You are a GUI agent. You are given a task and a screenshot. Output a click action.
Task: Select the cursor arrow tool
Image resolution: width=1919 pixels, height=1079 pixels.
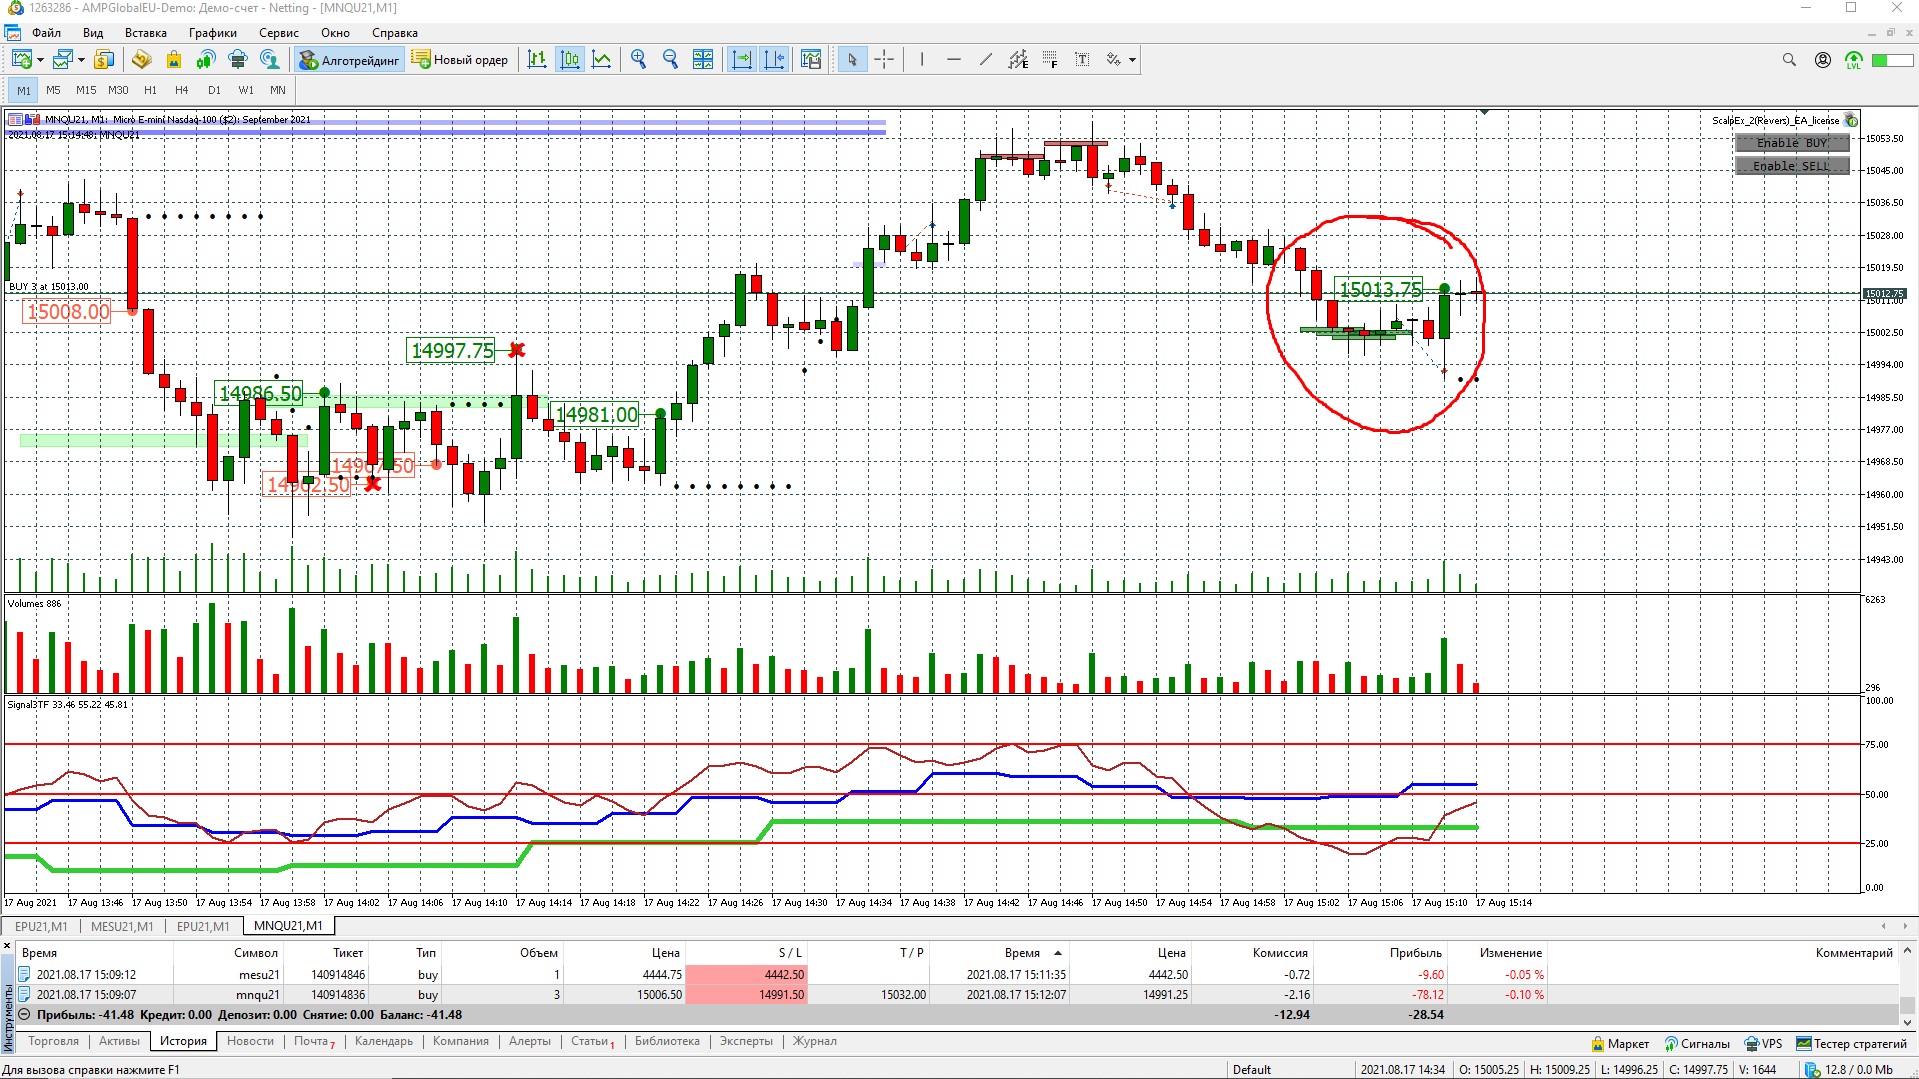tap(852, 60)
